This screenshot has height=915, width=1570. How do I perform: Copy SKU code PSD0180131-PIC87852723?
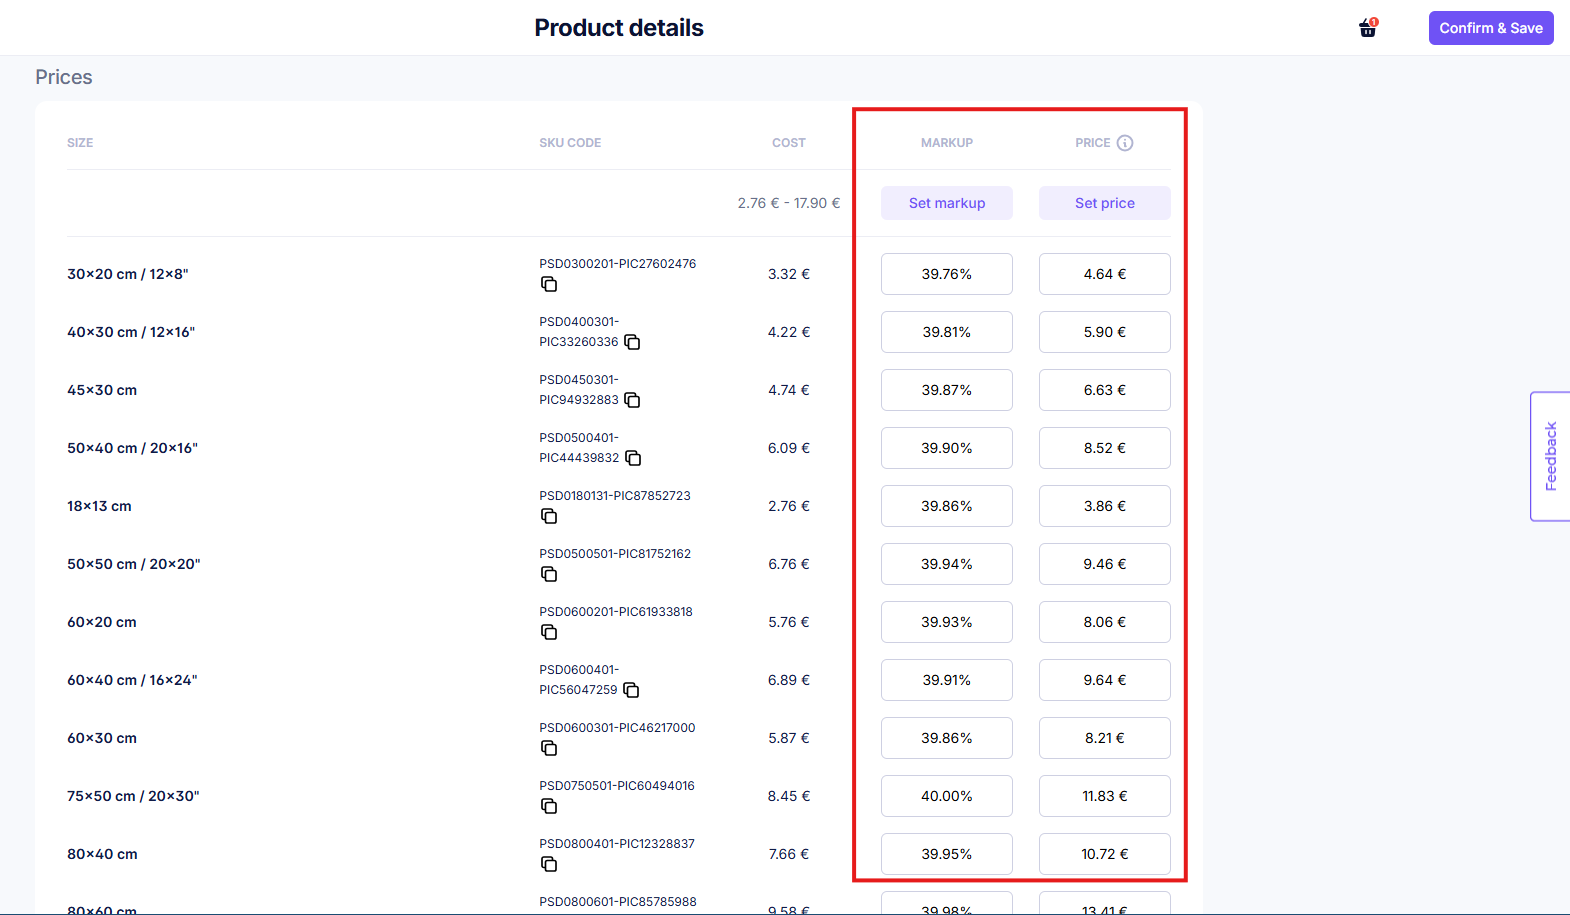tap(549, 516)
